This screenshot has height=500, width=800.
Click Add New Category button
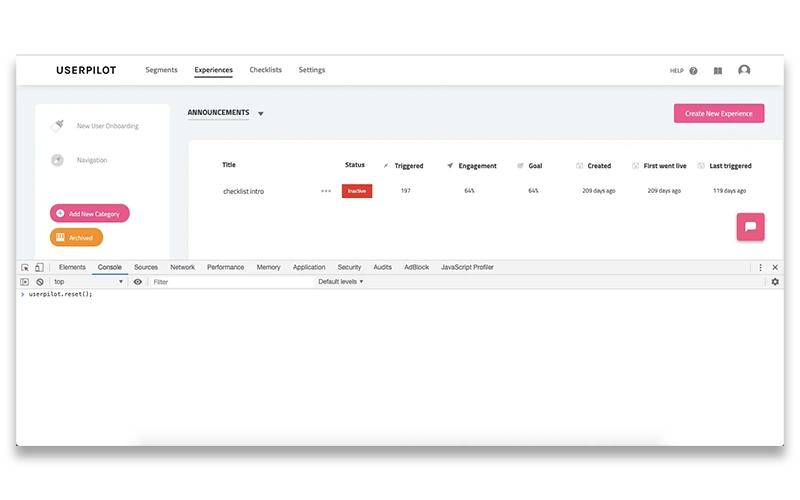pyautogui.click(x=90, y=213)
